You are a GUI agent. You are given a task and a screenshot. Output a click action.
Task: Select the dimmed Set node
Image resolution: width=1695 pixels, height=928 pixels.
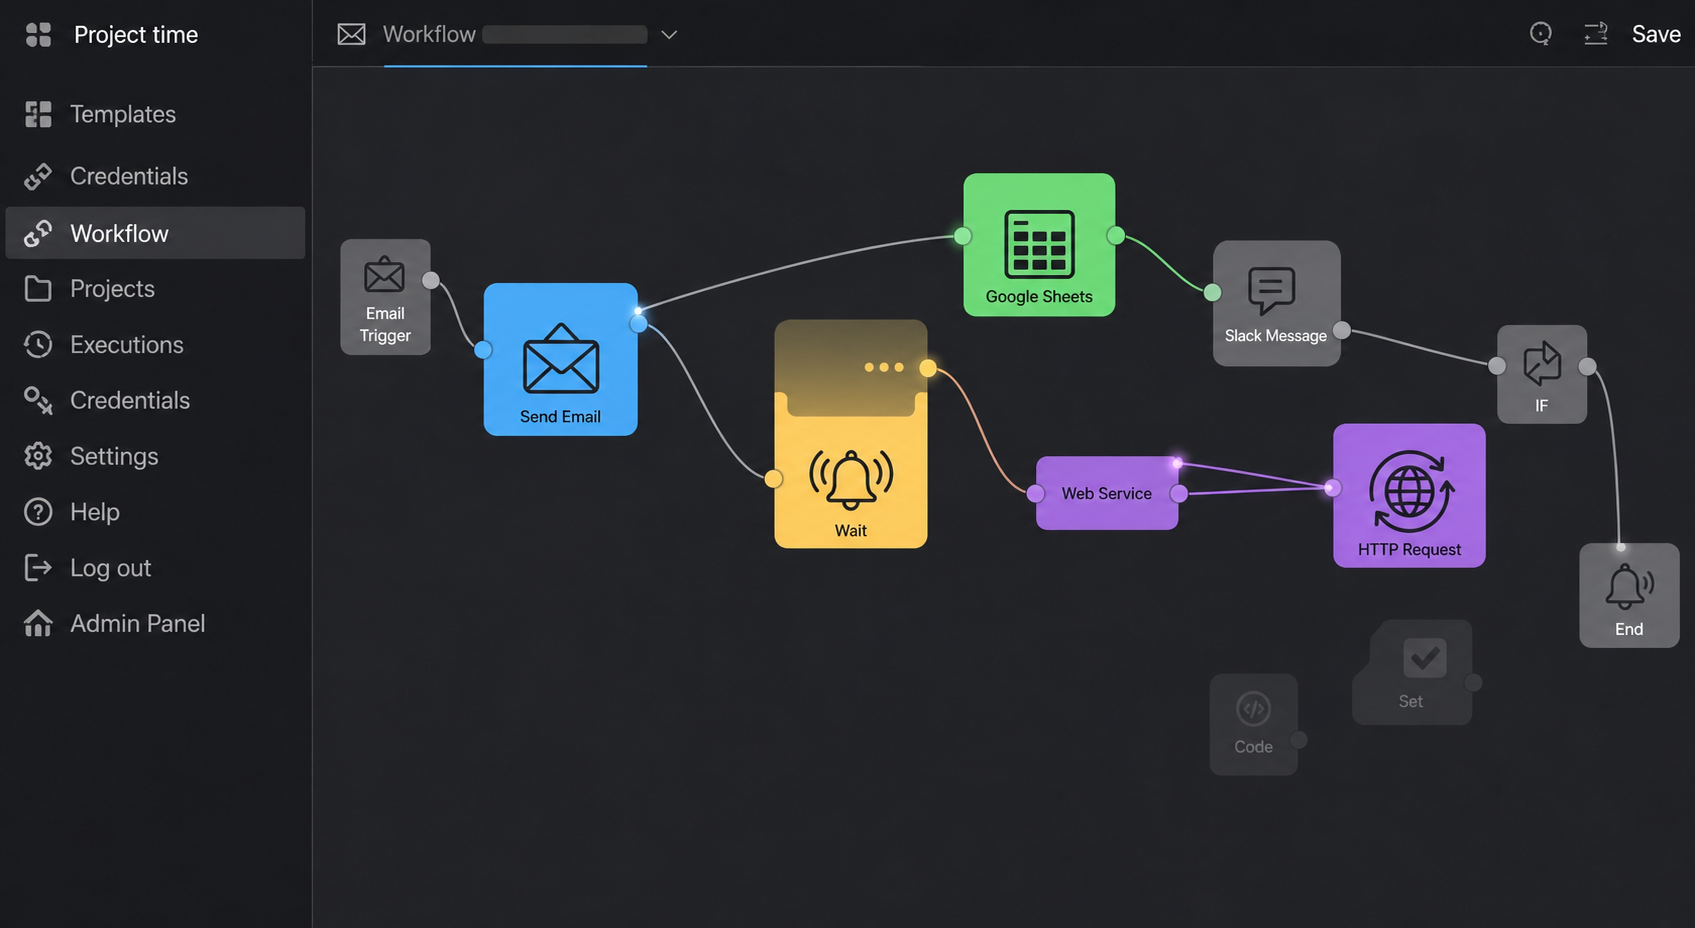pyautogui.click(x=1412, y=672)
